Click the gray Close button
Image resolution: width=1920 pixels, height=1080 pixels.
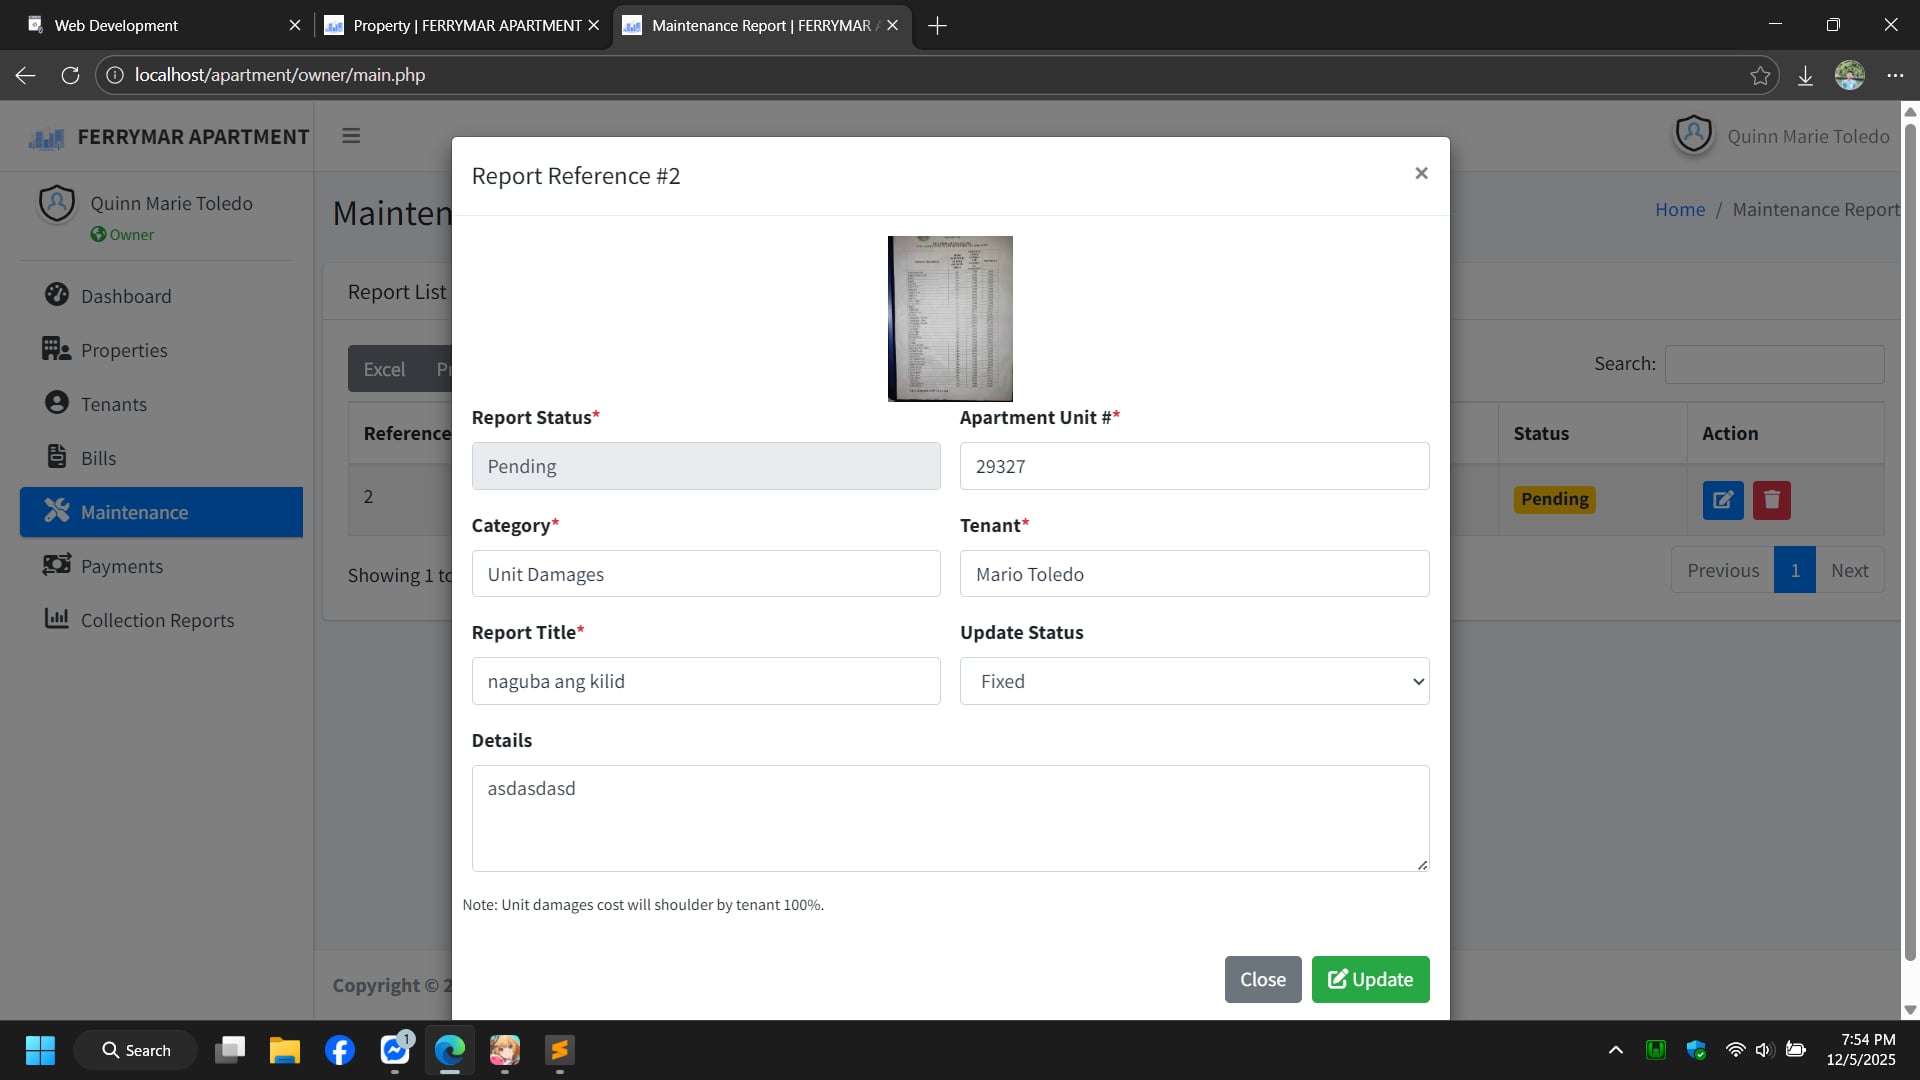[x=1262, y=979]
